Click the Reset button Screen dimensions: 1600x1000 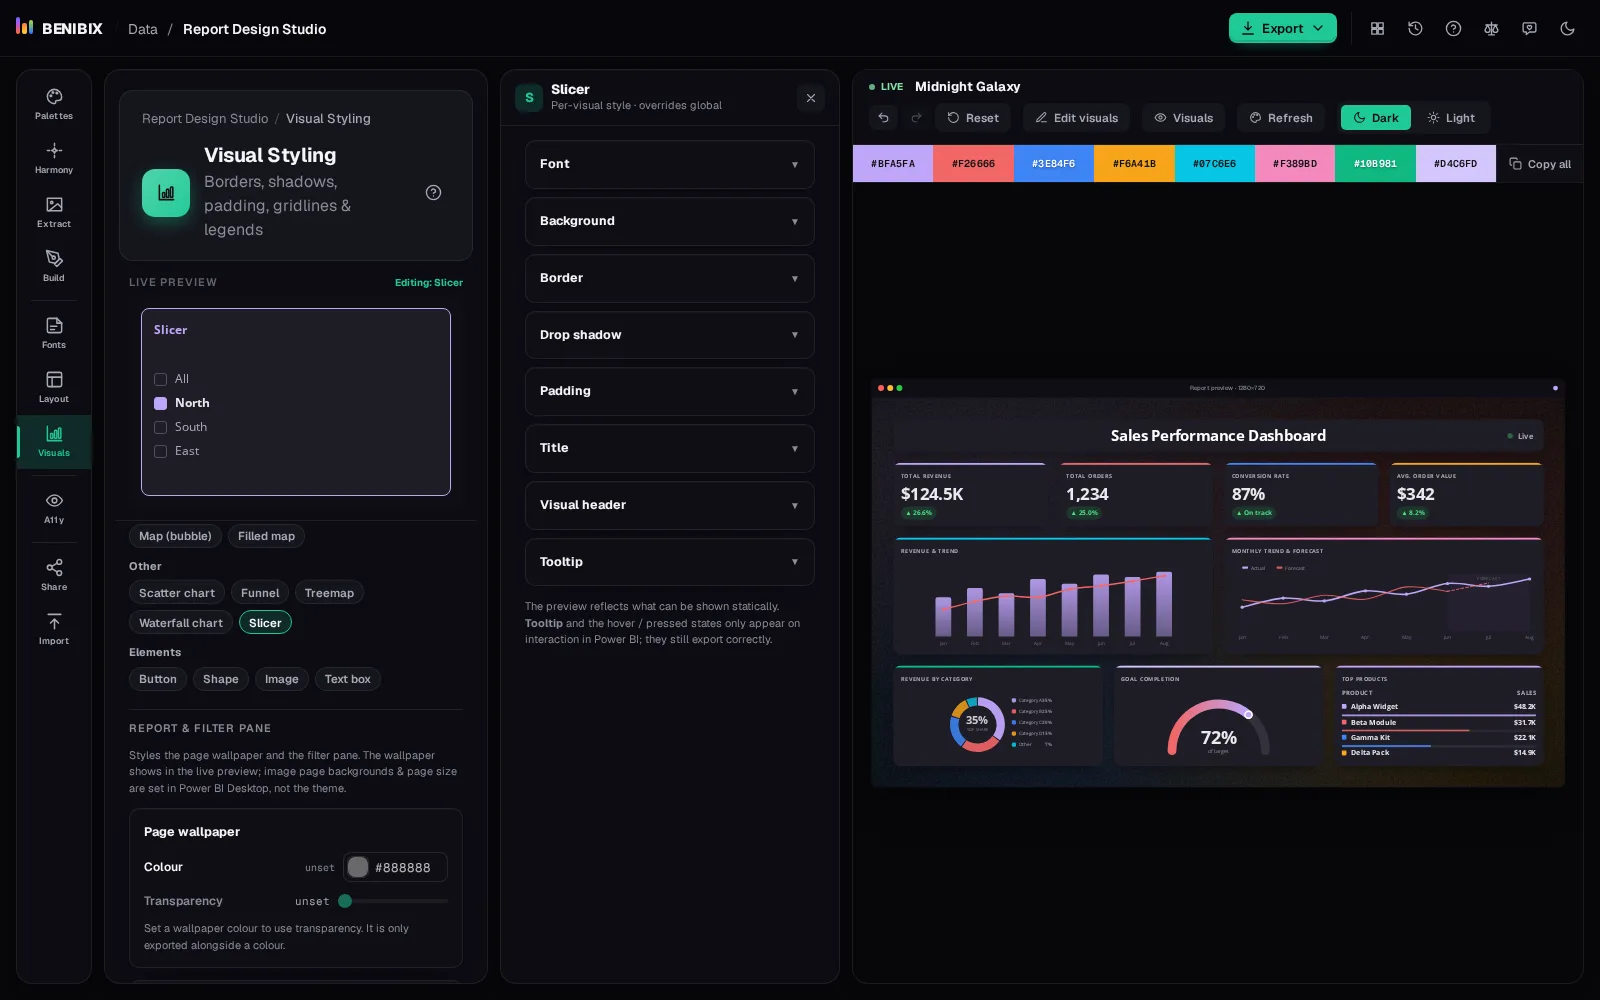tap(973, 118)
